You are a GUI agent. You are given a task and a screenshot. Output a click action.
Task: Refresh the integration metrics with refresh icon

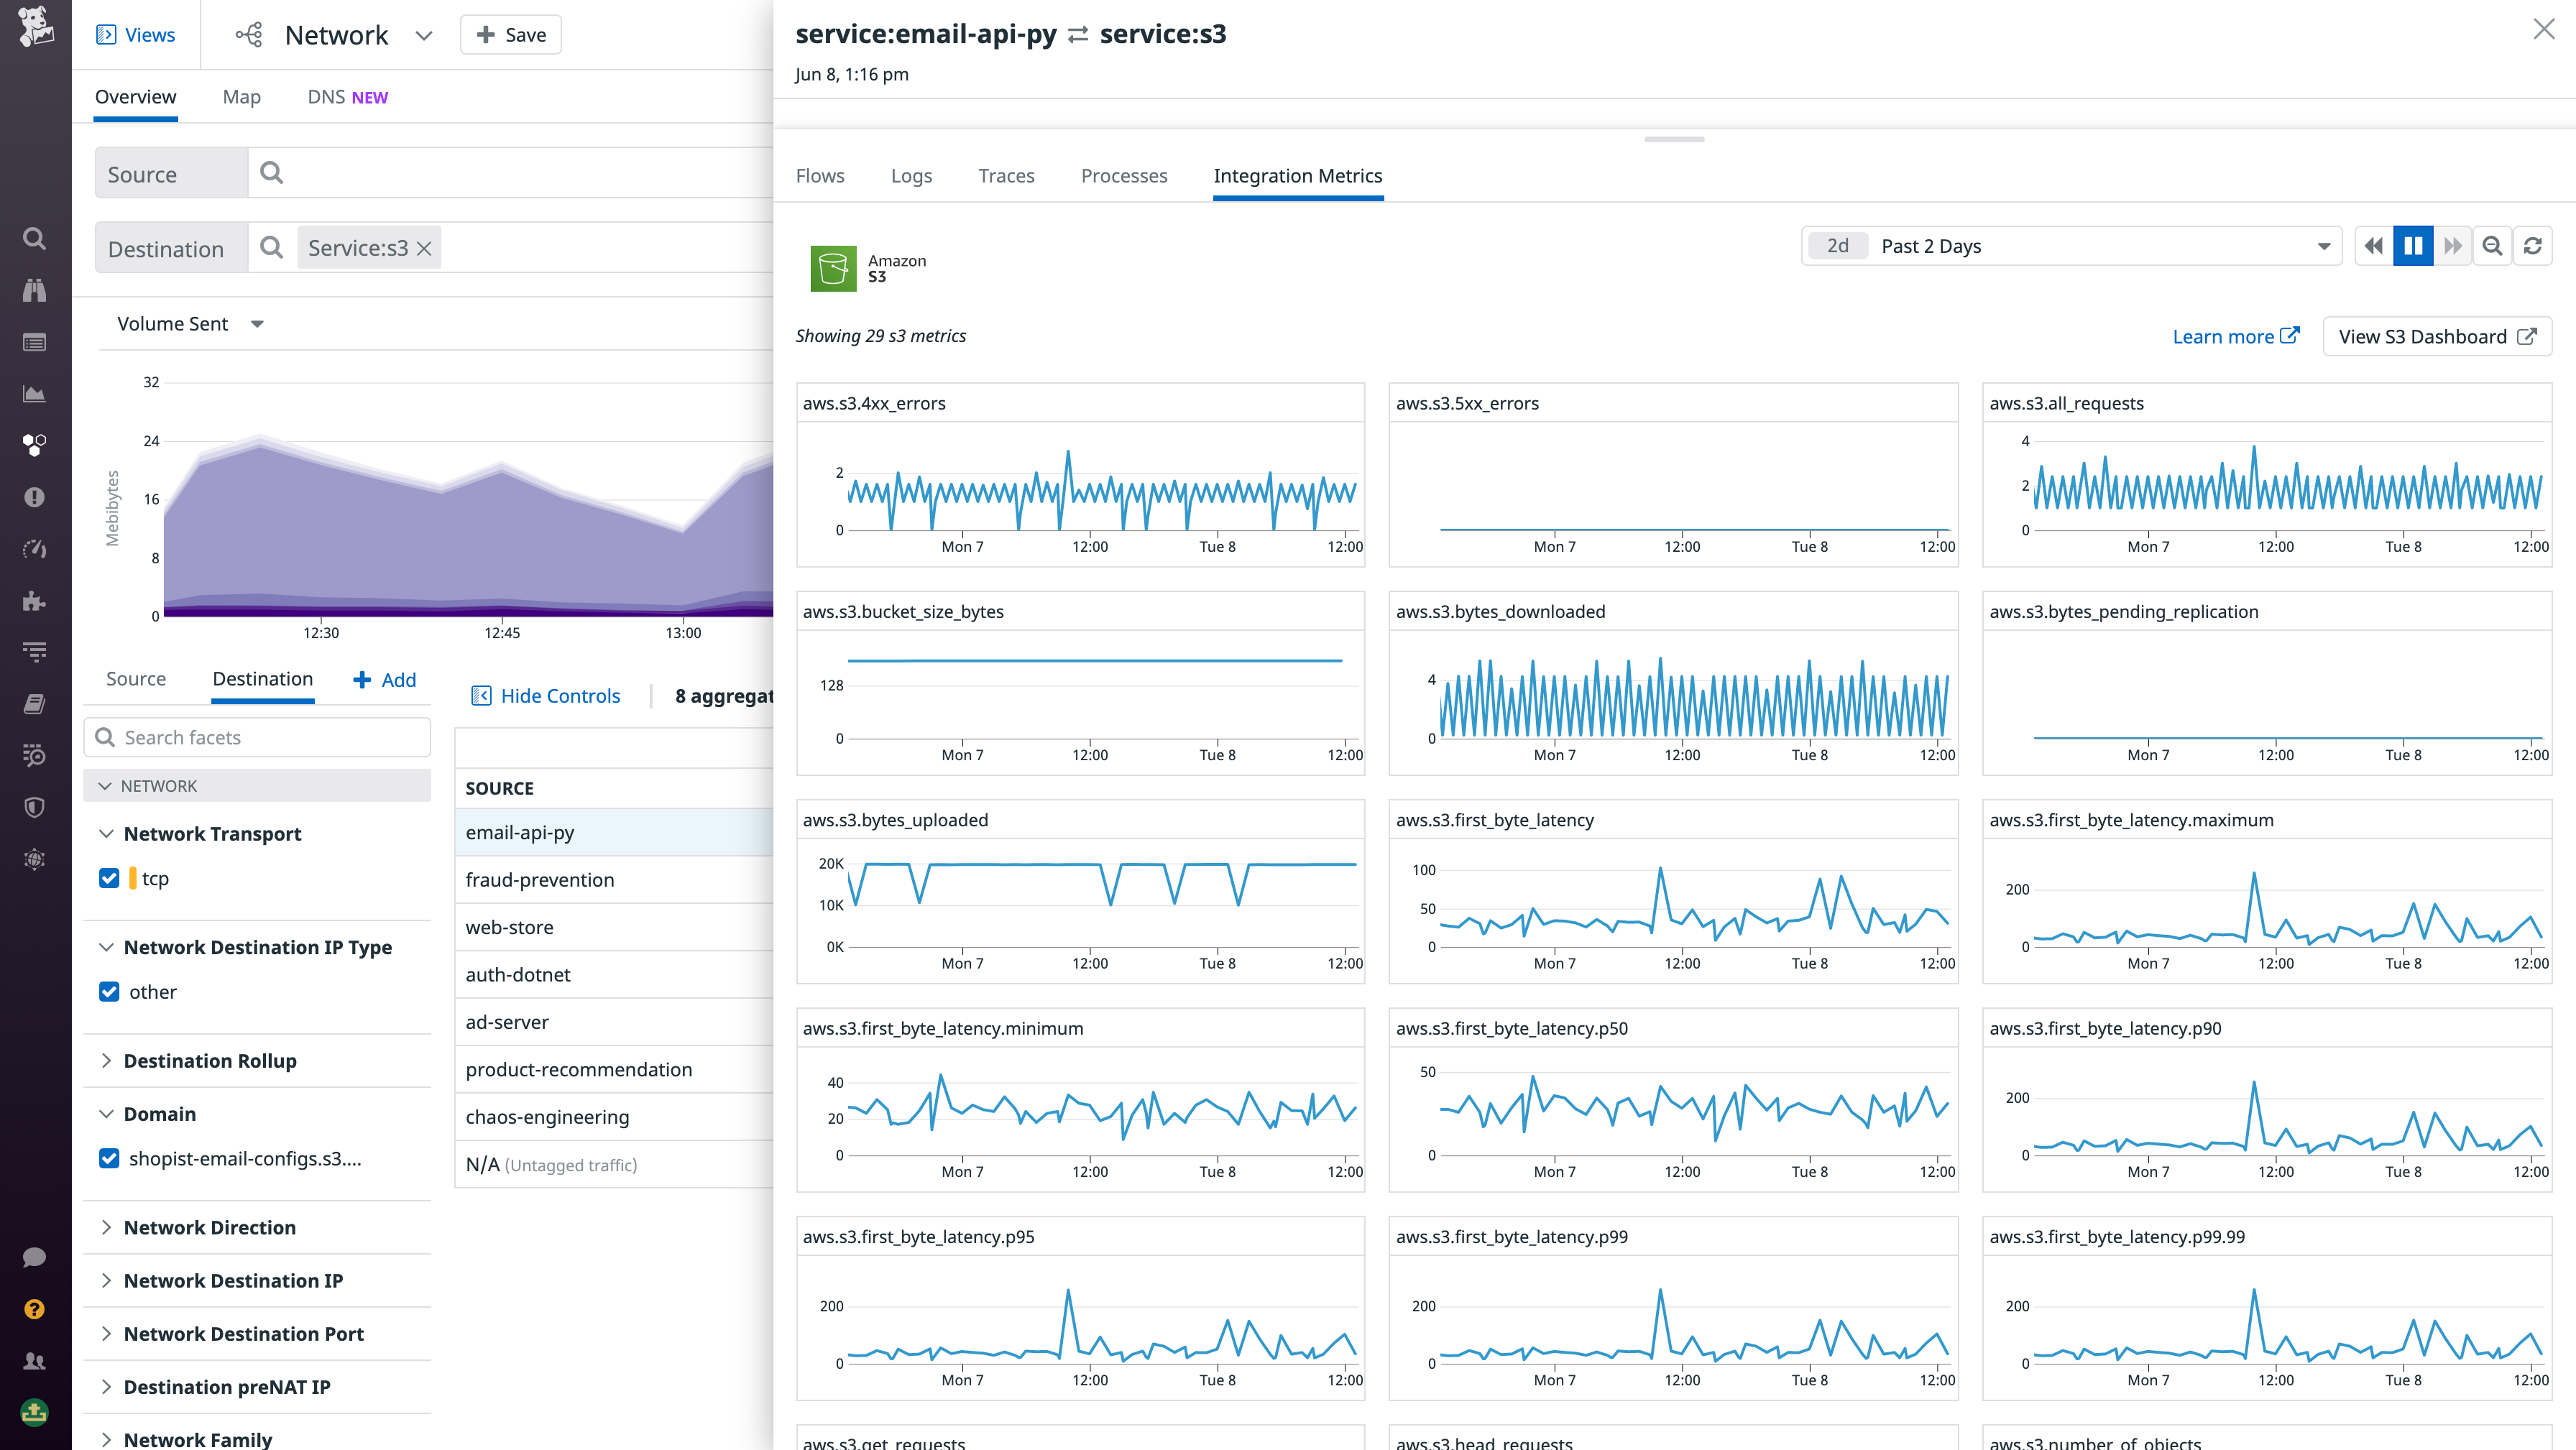point(2533,245)
